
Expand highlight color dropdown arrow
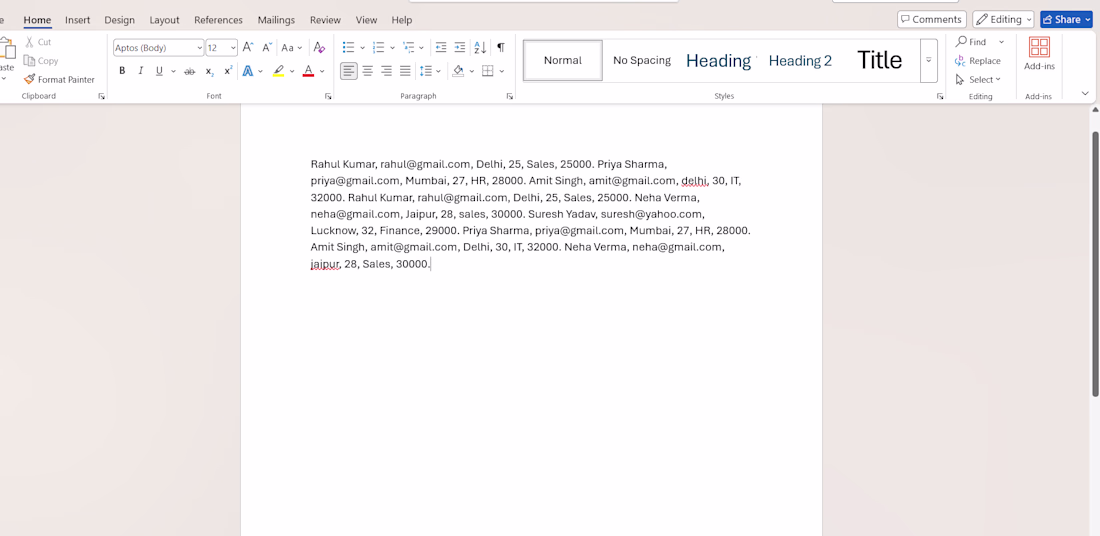coord(293,71)
